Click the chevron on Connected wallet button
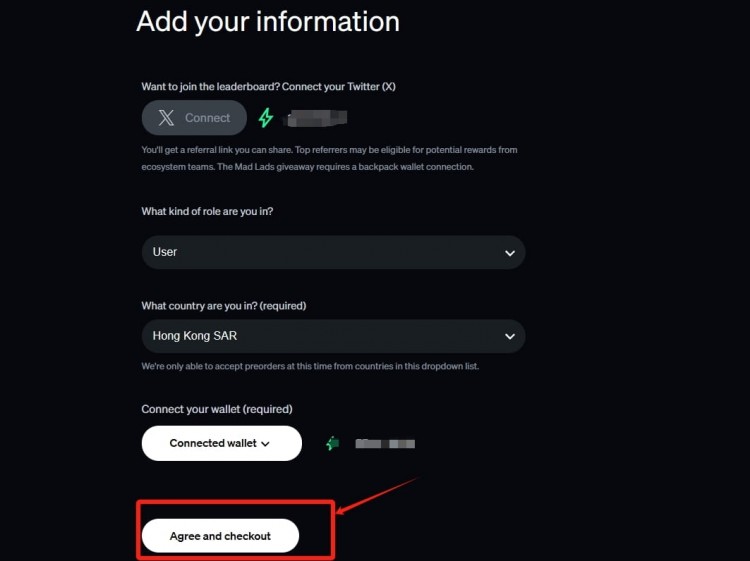The image size is (750, 561). coord(265,444)
